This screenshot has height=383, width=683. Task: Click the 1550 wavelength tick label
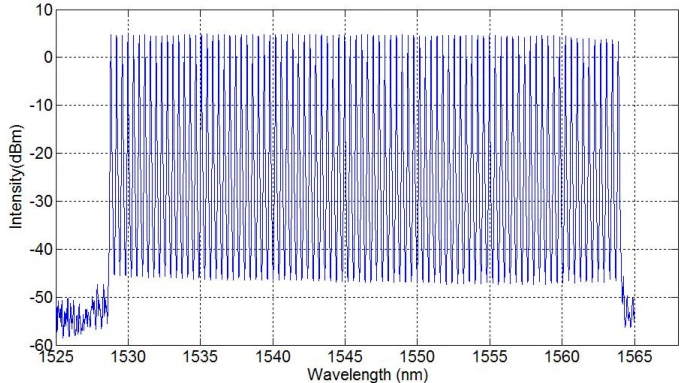(x=417, y=357)
